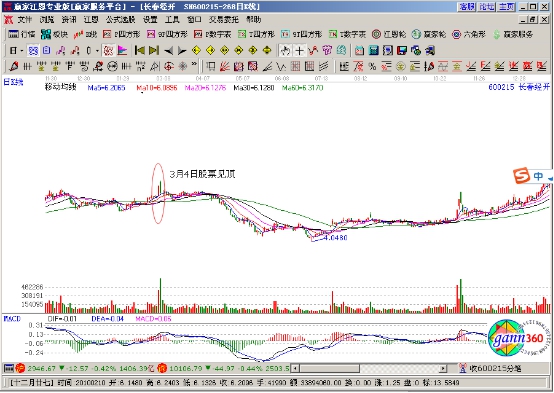Screen dimensions: 554x393
Task: Click the MACD indicator panel label
Action: tap(12, 319)
